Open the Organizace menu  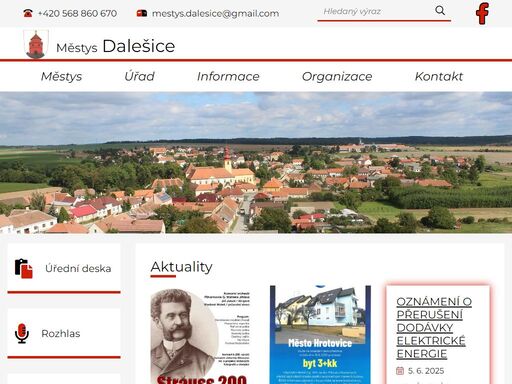(337, 76)
